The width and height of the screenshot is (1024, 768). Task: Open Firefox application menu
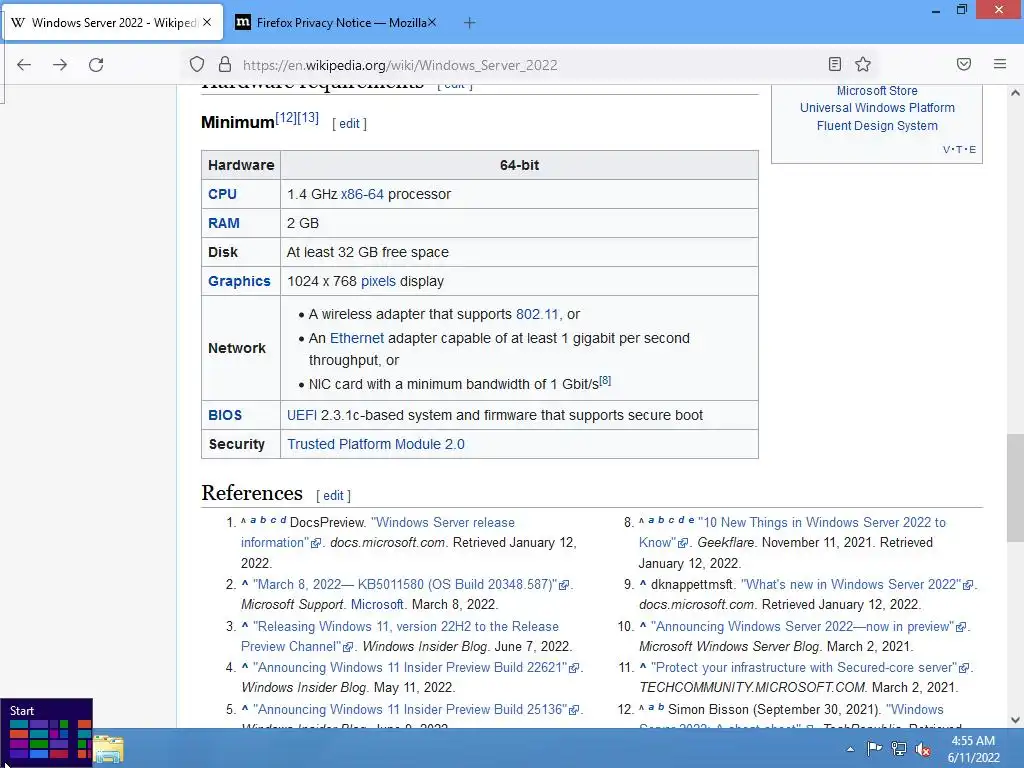pos(1000,64)
